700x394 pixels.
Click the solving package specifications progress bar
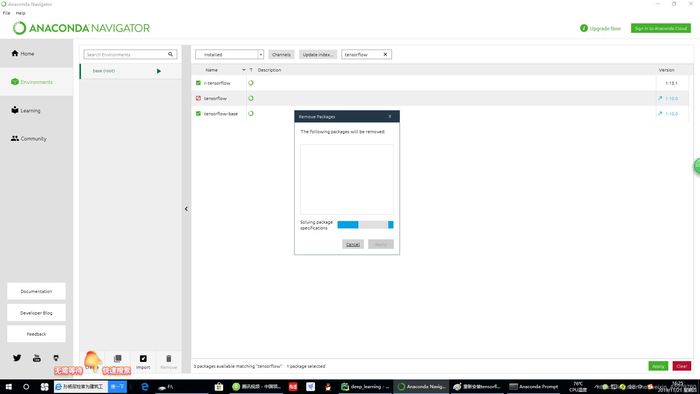click(x=365, y=224)
